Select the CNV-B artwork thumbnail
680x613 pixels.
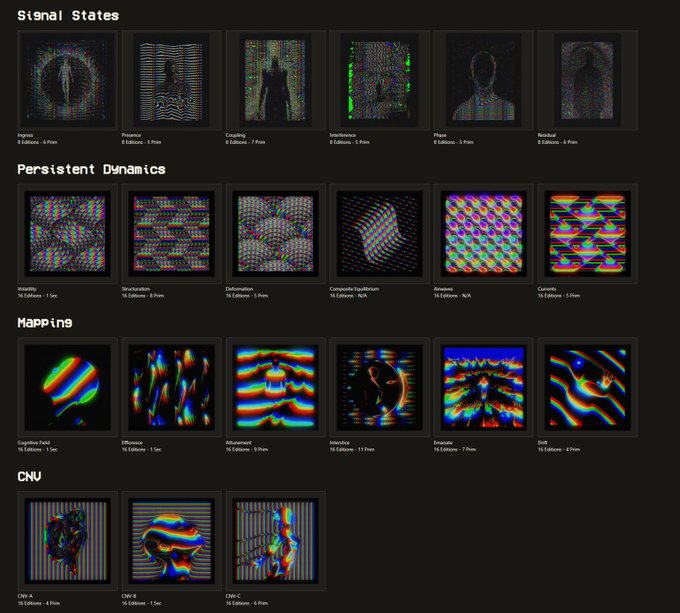(171, 541)
